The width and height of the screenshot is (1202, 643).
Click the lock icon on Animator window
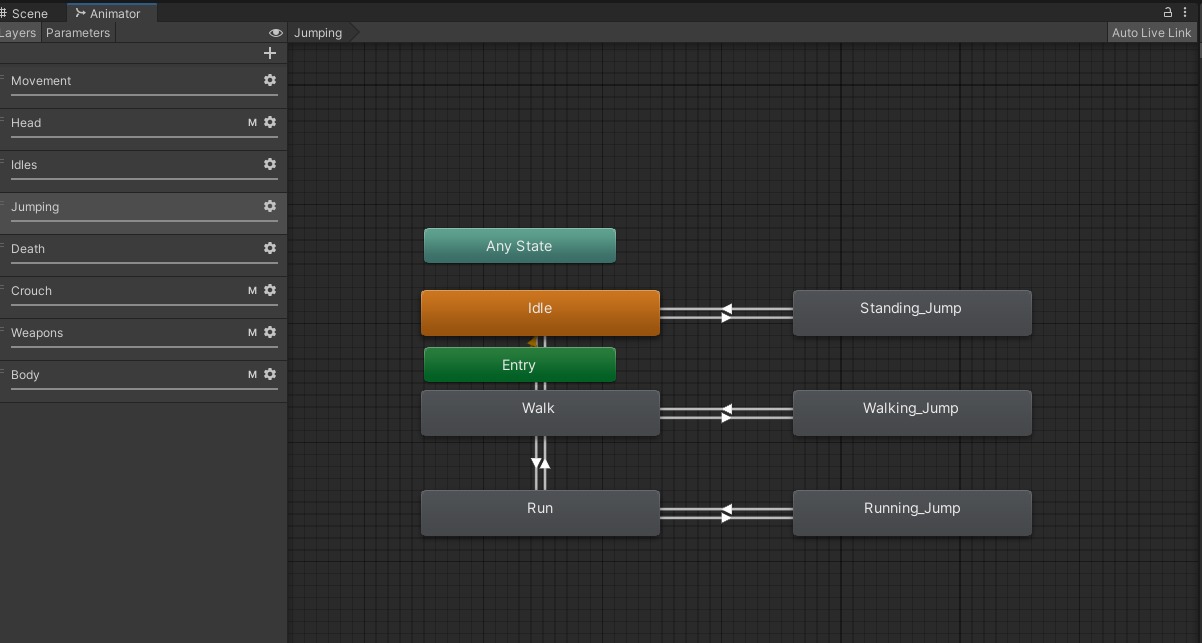click(1168, 12)
